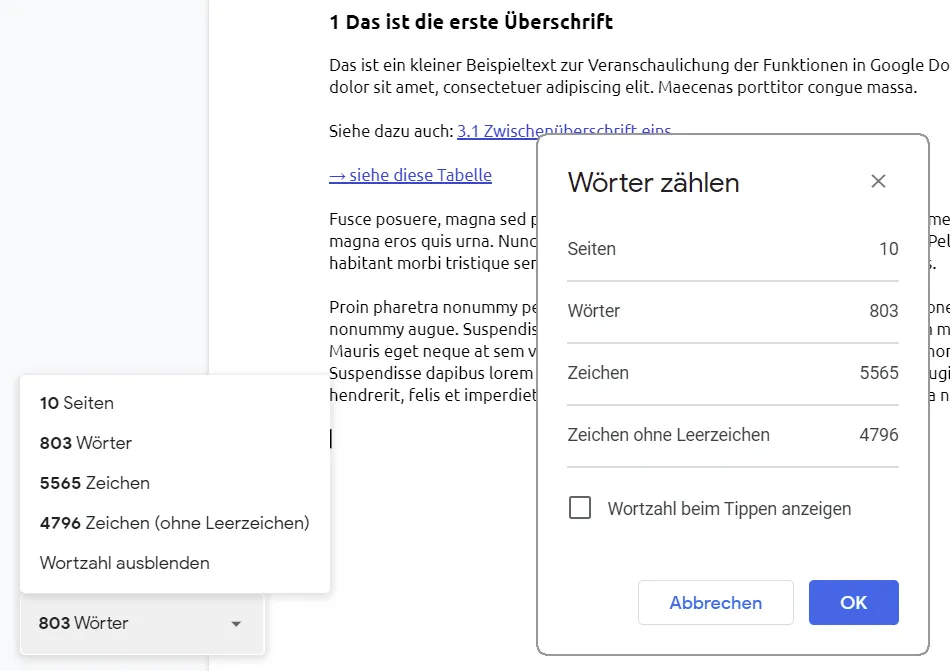Screen dimensions: 950x671
Task: Click Wortzahl ausblenden to hide count
Action: coord(125,563)
